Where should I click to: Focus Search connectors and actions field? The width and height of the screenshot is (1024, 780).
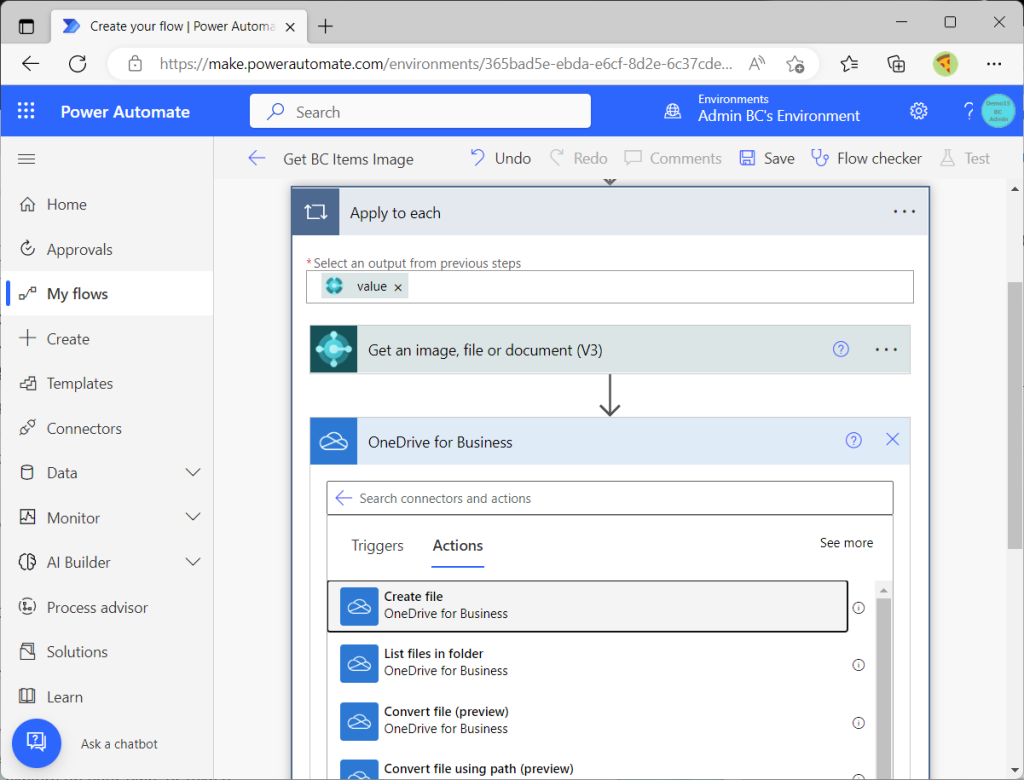pos(610,498)
